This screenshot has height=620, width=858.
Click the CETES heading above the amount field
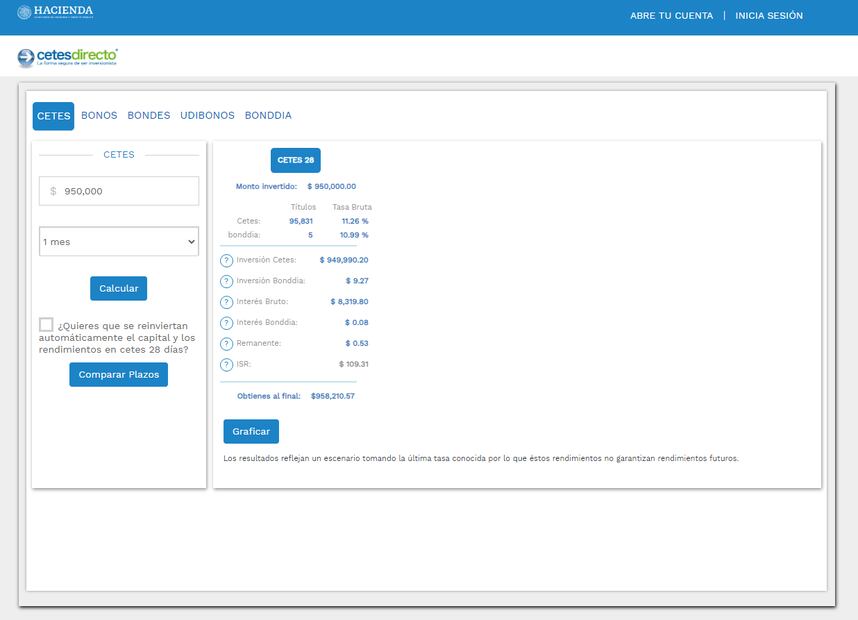point(119,155)
